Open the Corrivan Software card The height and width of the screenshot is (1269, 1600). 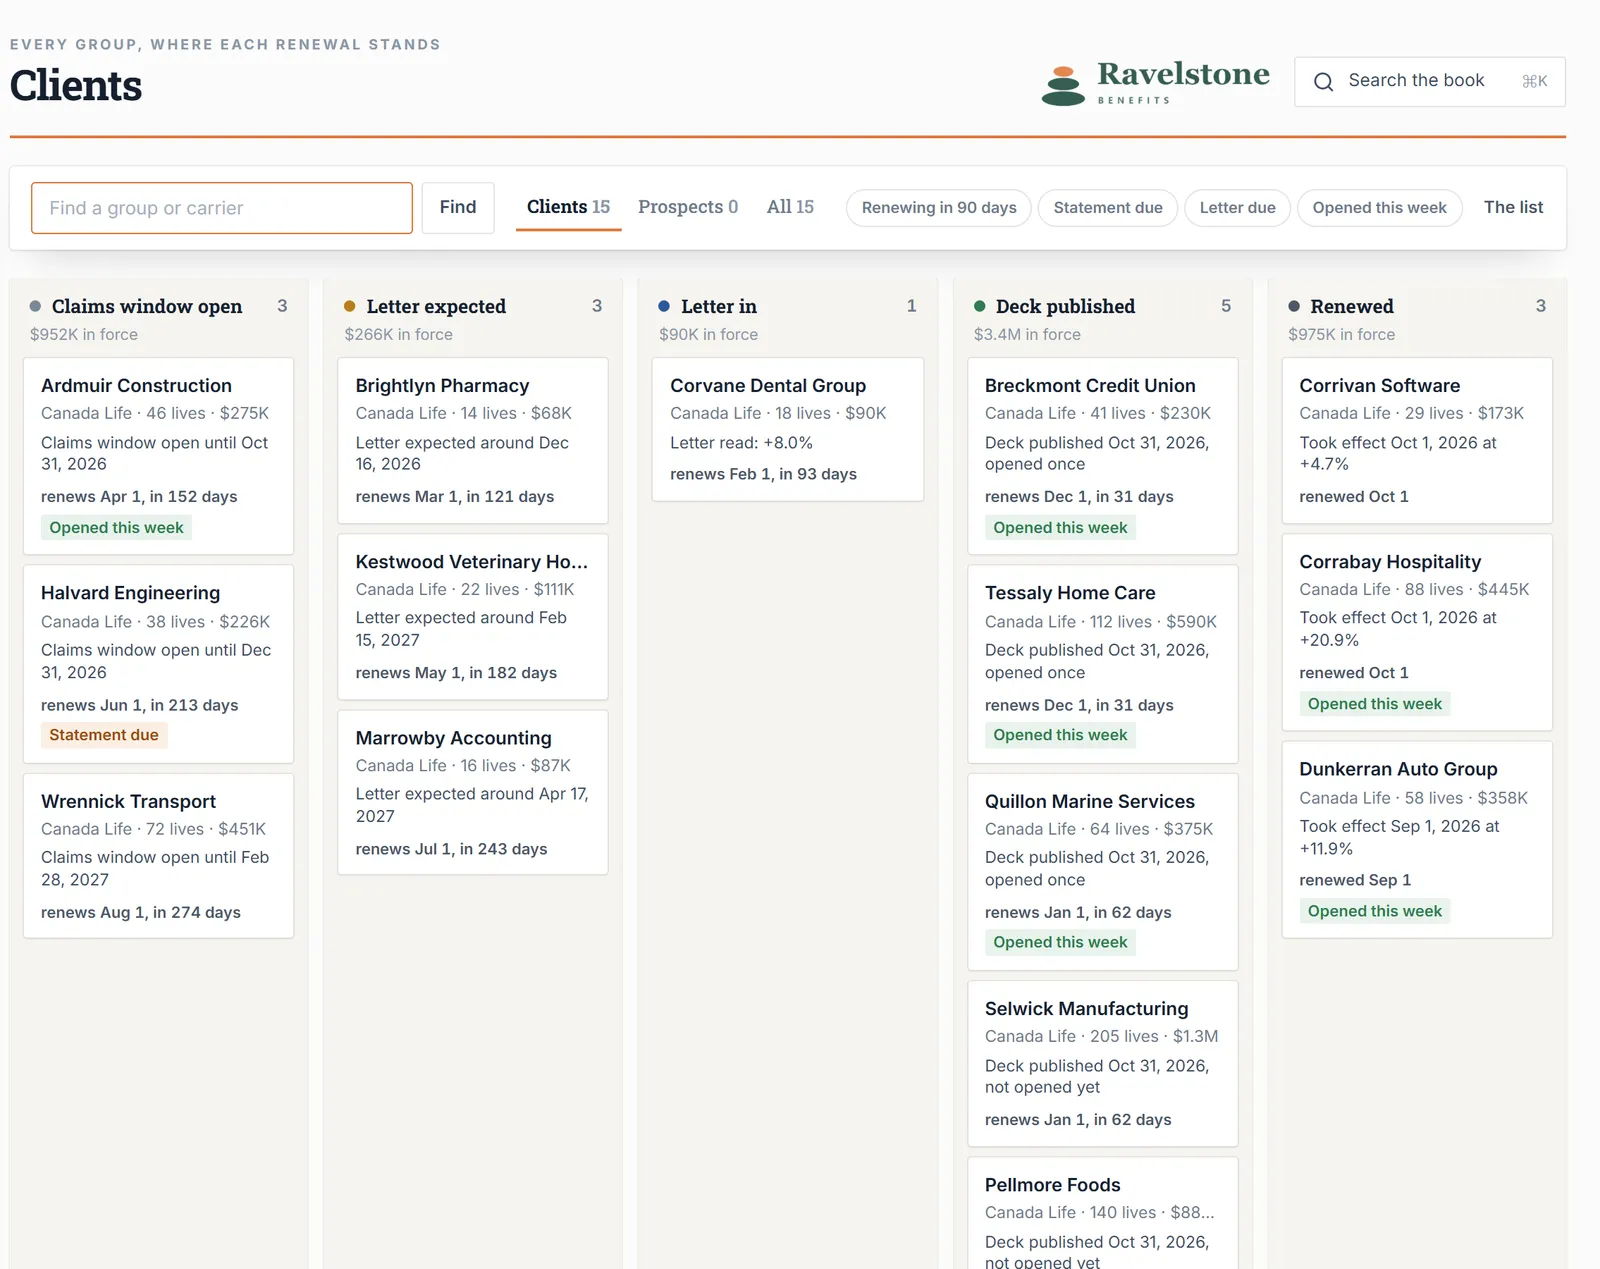click(x=1417, y=440)
